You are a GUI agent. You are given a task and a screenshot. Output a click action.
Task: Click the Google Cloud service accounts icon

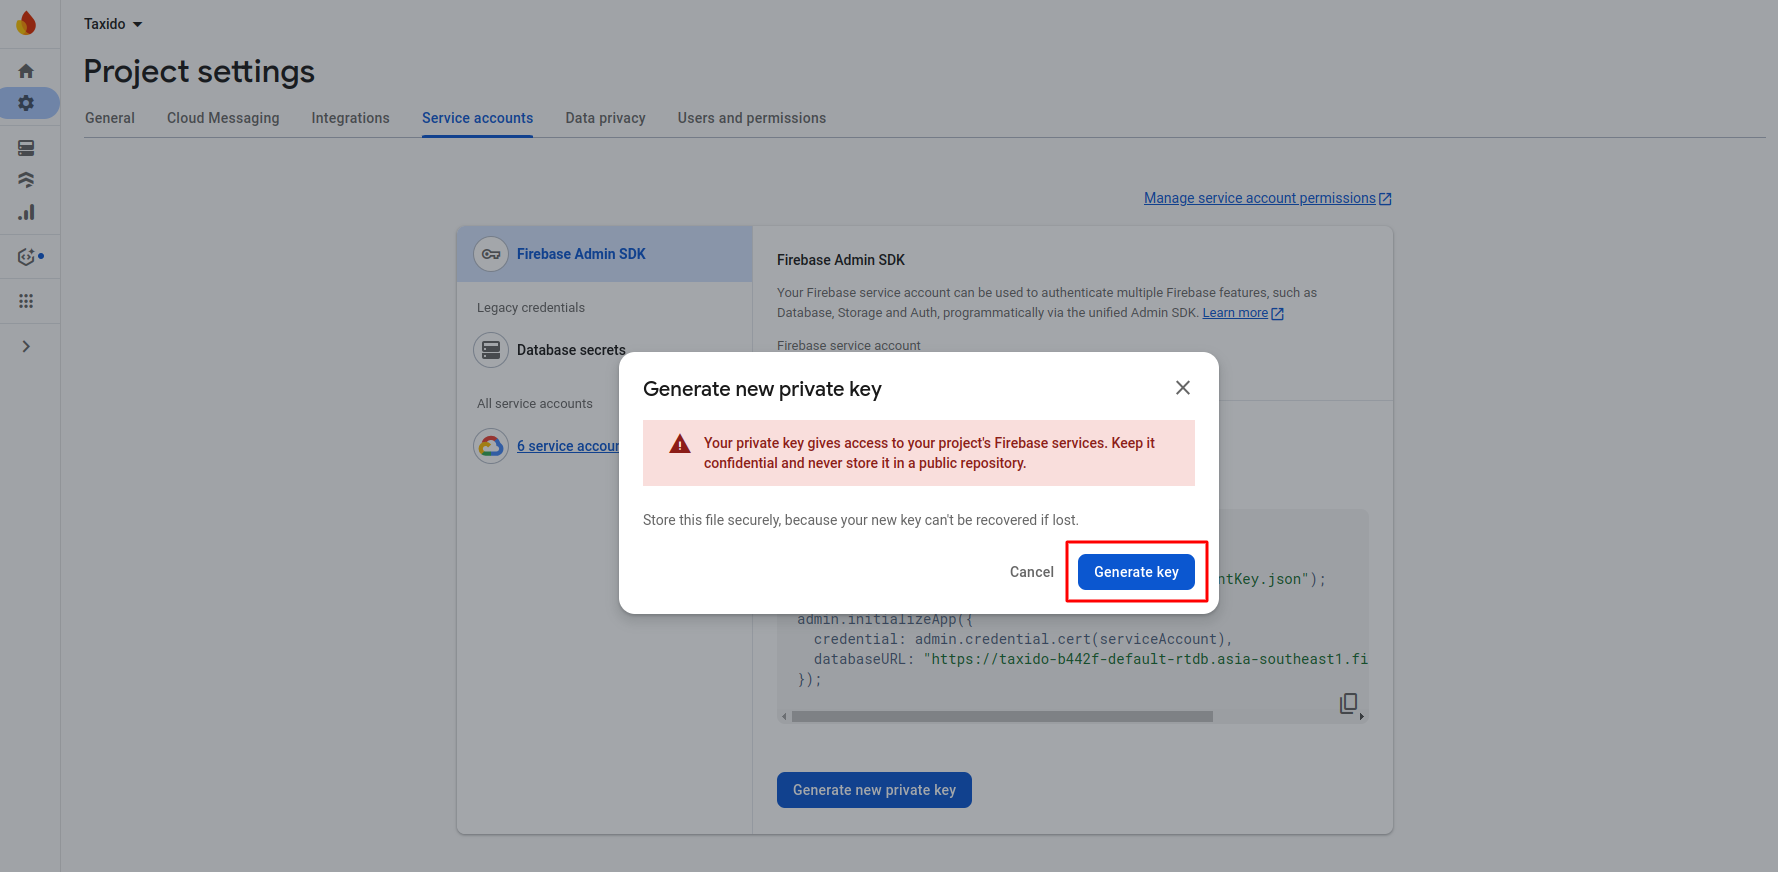click(491, 446)
